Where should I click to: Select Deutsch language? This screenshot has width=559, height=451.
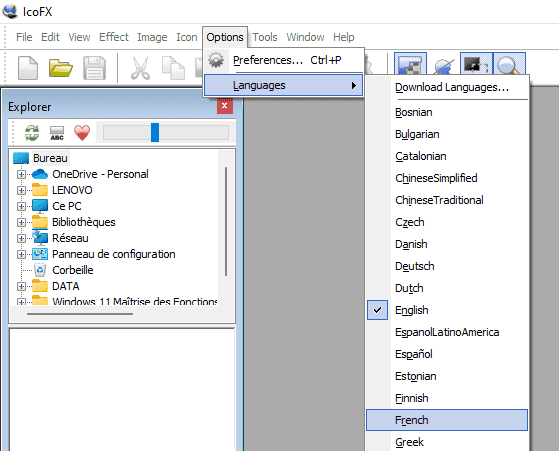pos(447,266)
